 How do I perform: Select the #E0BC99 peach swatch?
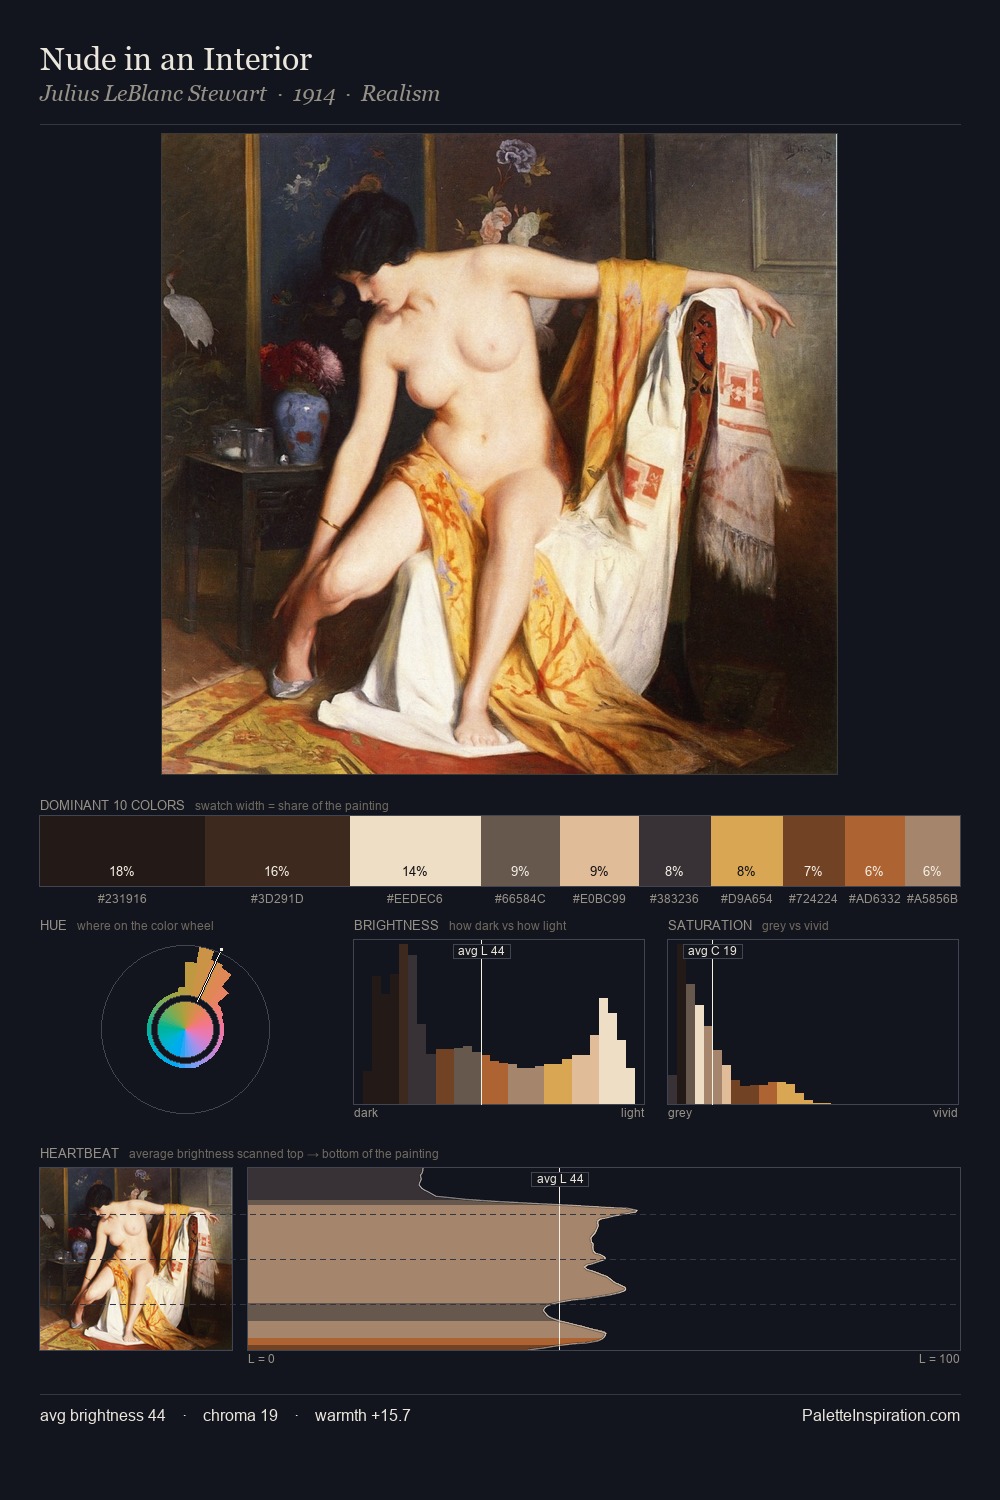(599, 851)
